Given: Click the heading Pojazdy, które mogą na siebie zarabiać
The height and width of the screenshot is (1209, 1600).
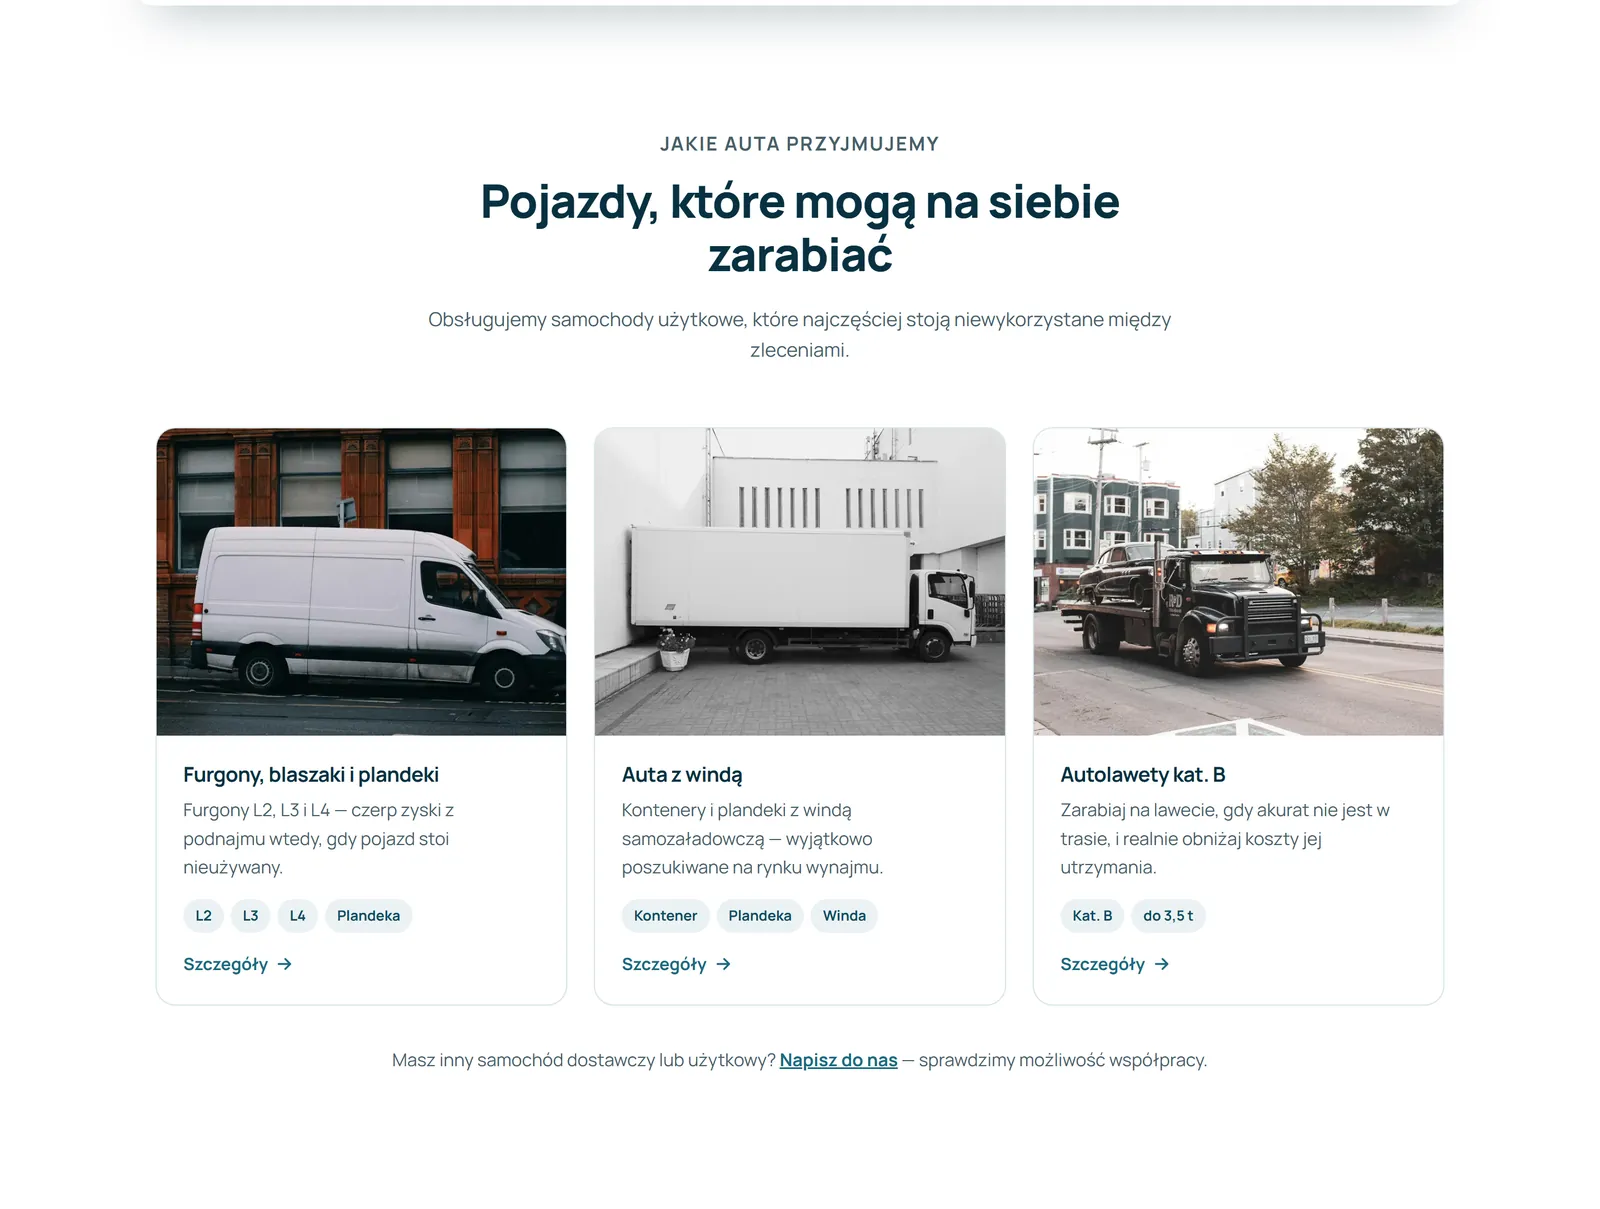Looking at the screenshot, I should pyautogui.click(x=800, y=228).
